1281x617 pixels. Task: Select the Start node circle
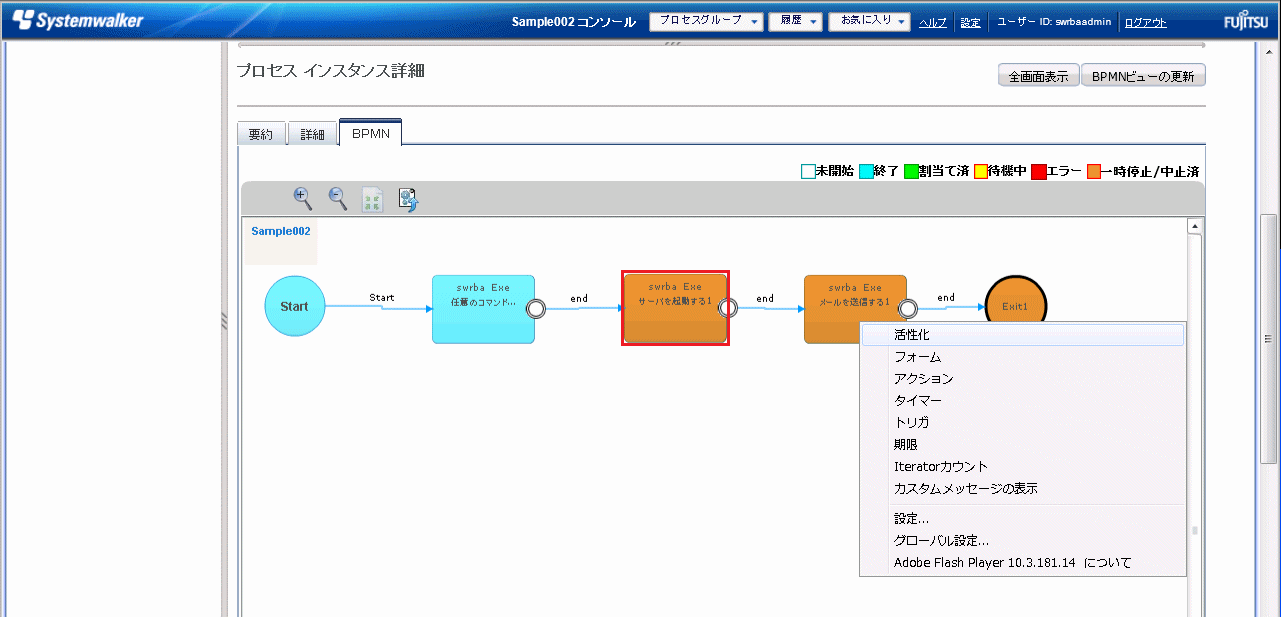click(294, 307)
